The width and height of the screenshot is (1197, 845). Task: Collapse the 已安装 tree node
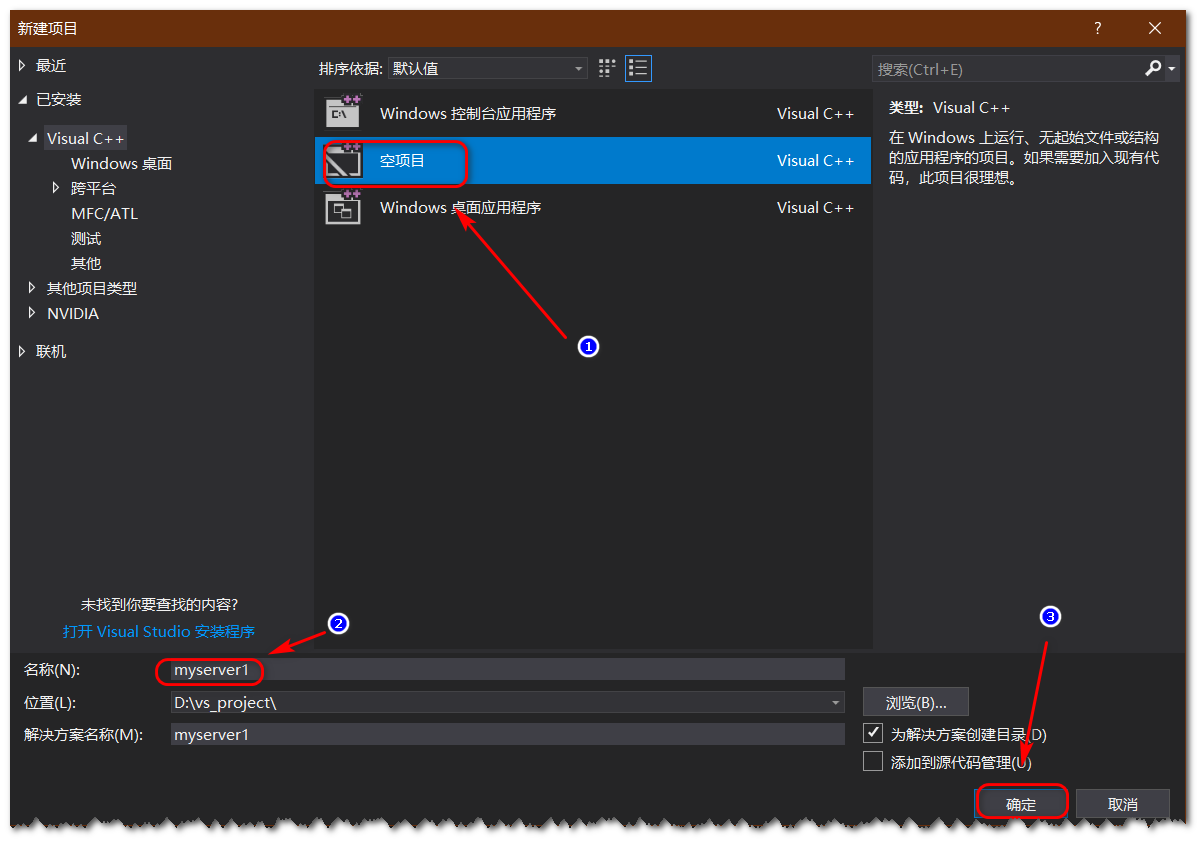tap(23, 99)
